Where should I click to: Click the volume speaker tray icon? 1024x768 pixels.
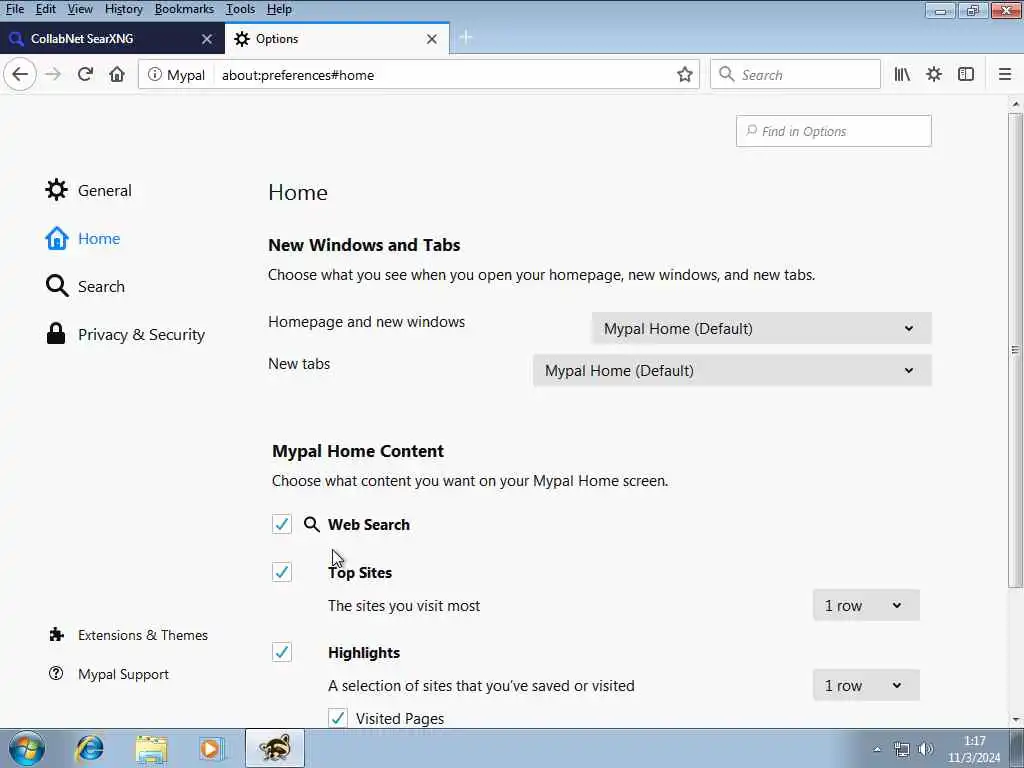[925, 749]
